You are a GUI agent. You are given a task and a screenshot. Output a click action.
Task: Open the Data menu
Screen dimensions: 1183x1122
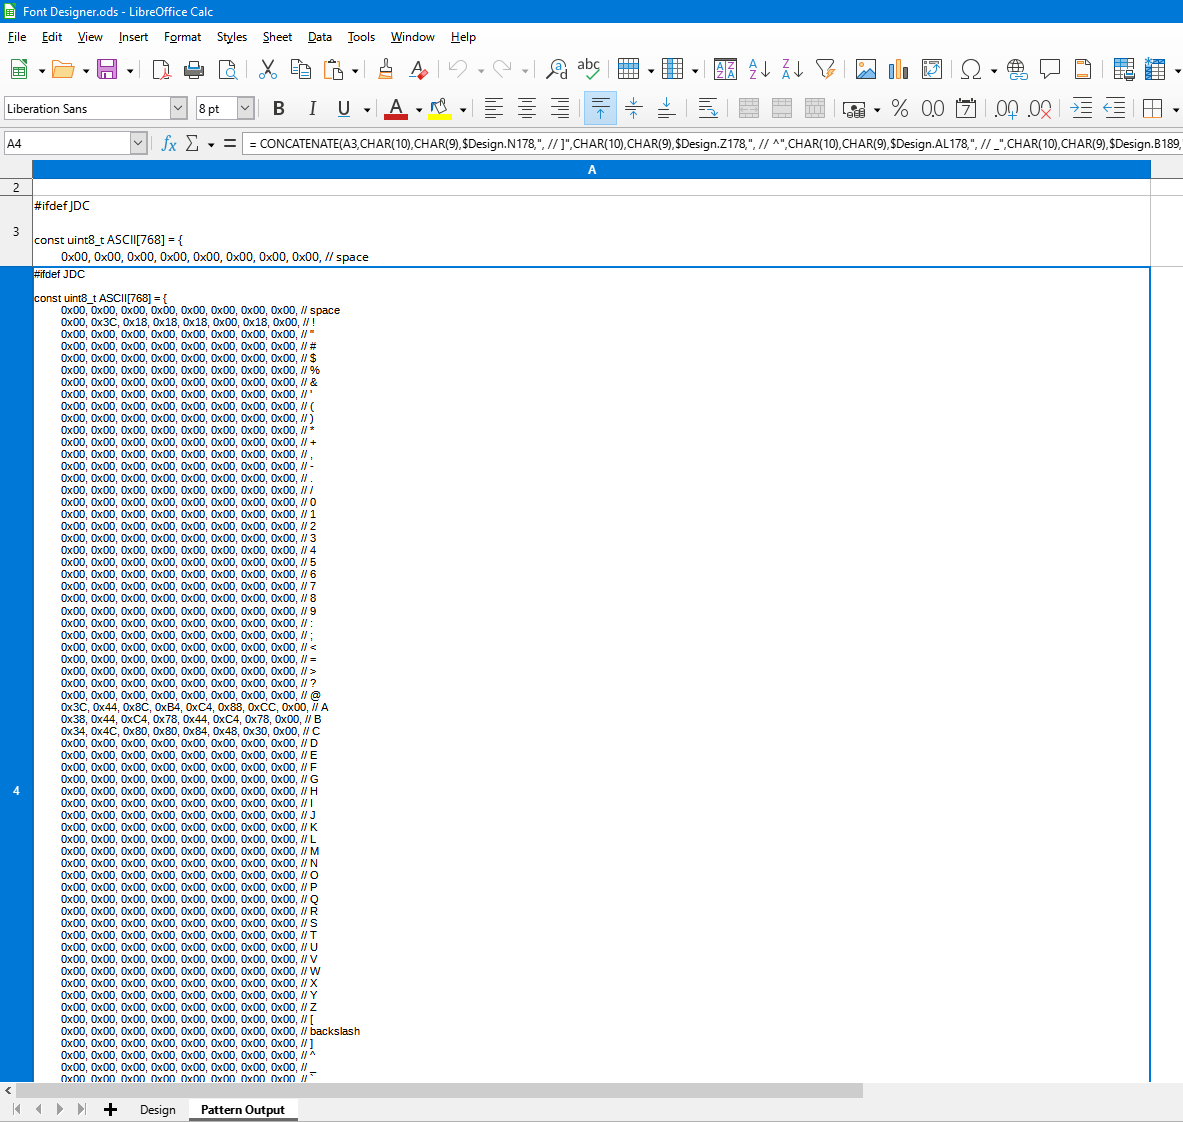[320, 37]
